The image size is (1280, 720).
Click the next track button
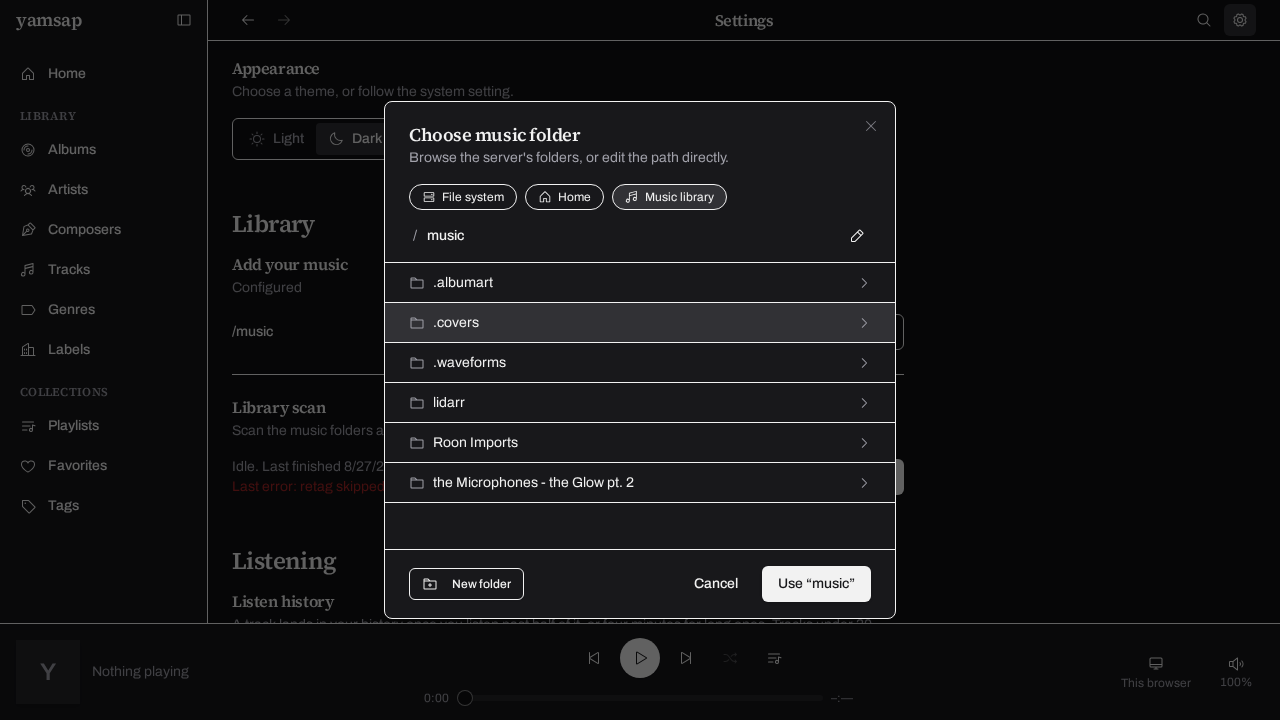tap(686, 658)
